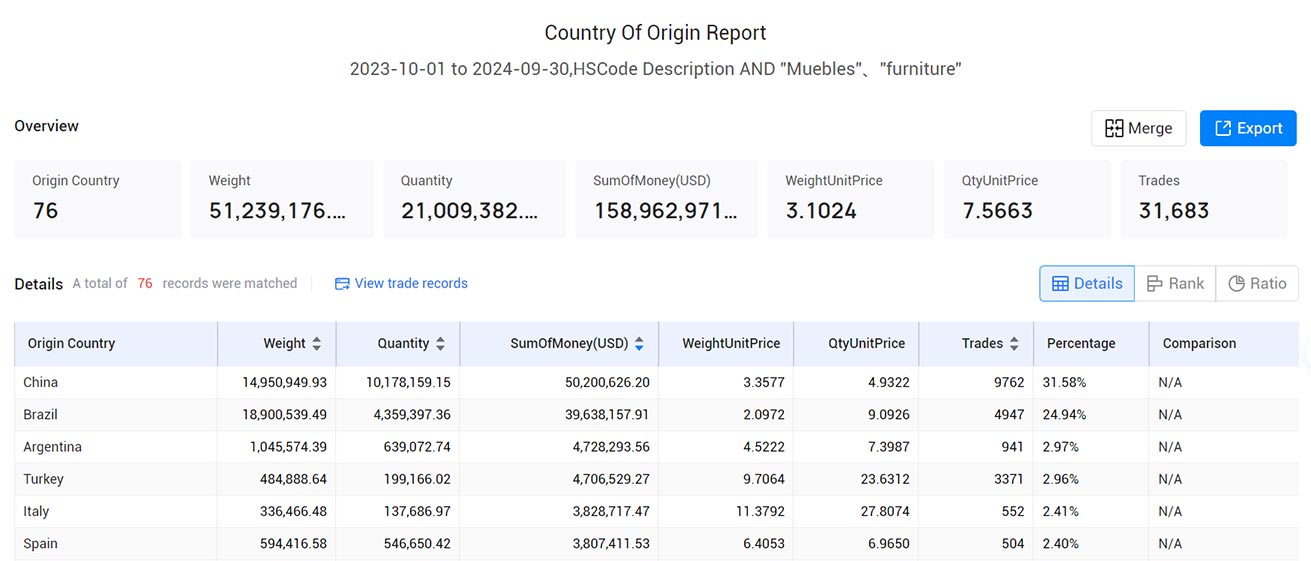
Task: Switch to the Ratio view tab
Action: click(1257, 283)
